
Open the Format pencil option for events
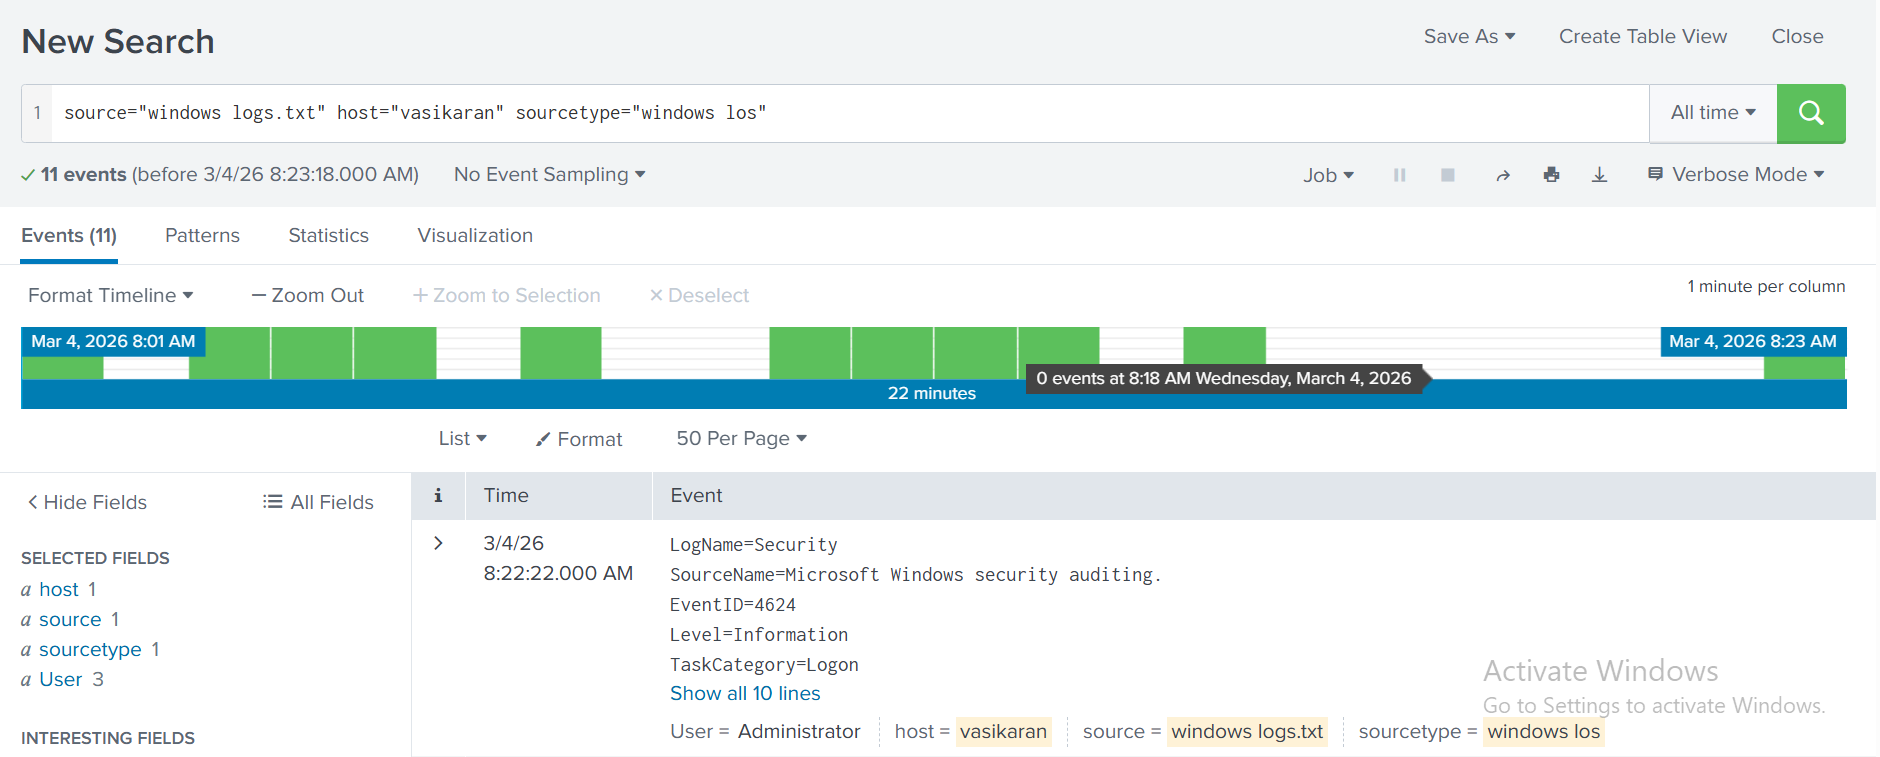coord(579,439)
